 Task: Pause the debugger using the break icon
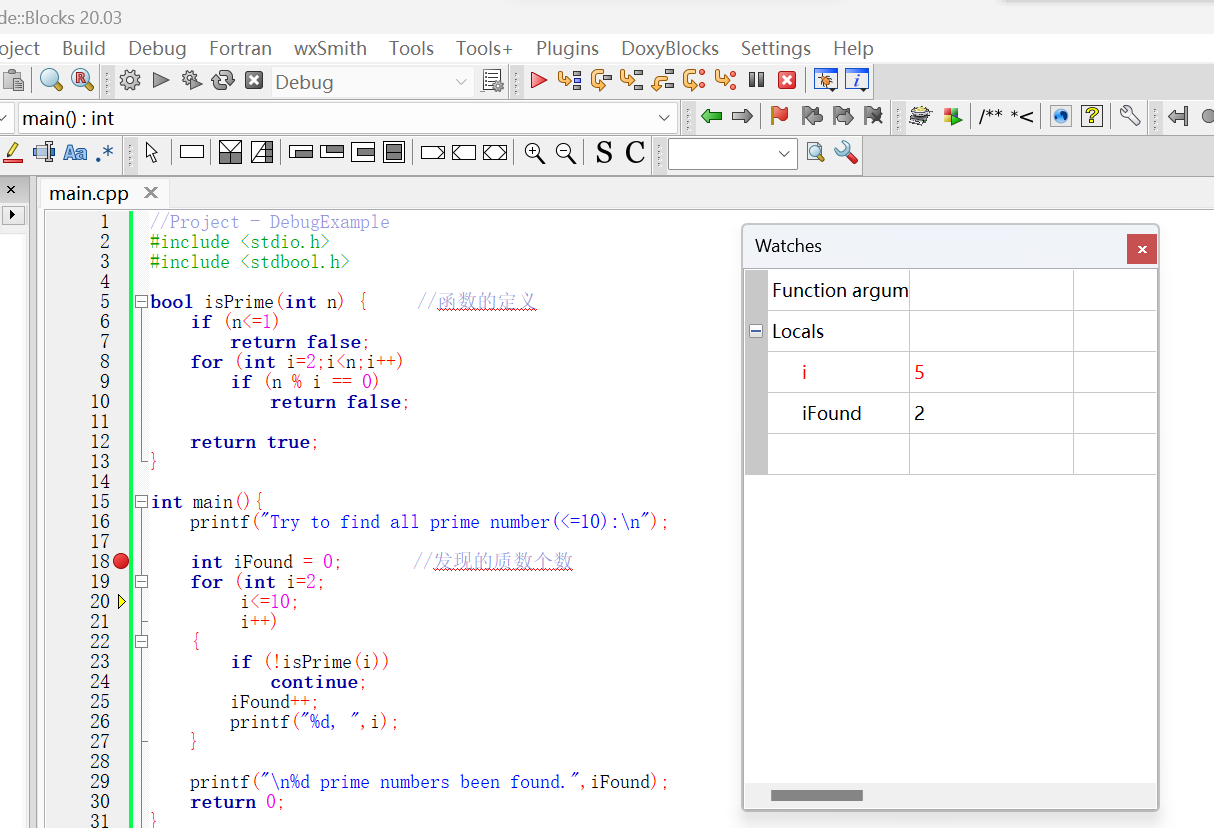click(757, 81)
